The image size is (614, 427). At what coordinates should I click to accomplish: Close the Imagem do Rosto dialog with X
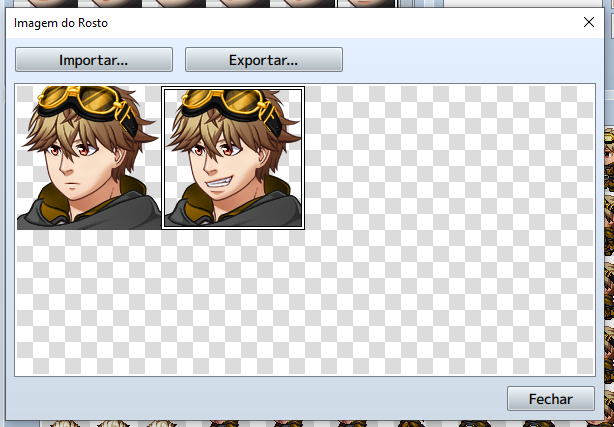(x=588, y=21)
